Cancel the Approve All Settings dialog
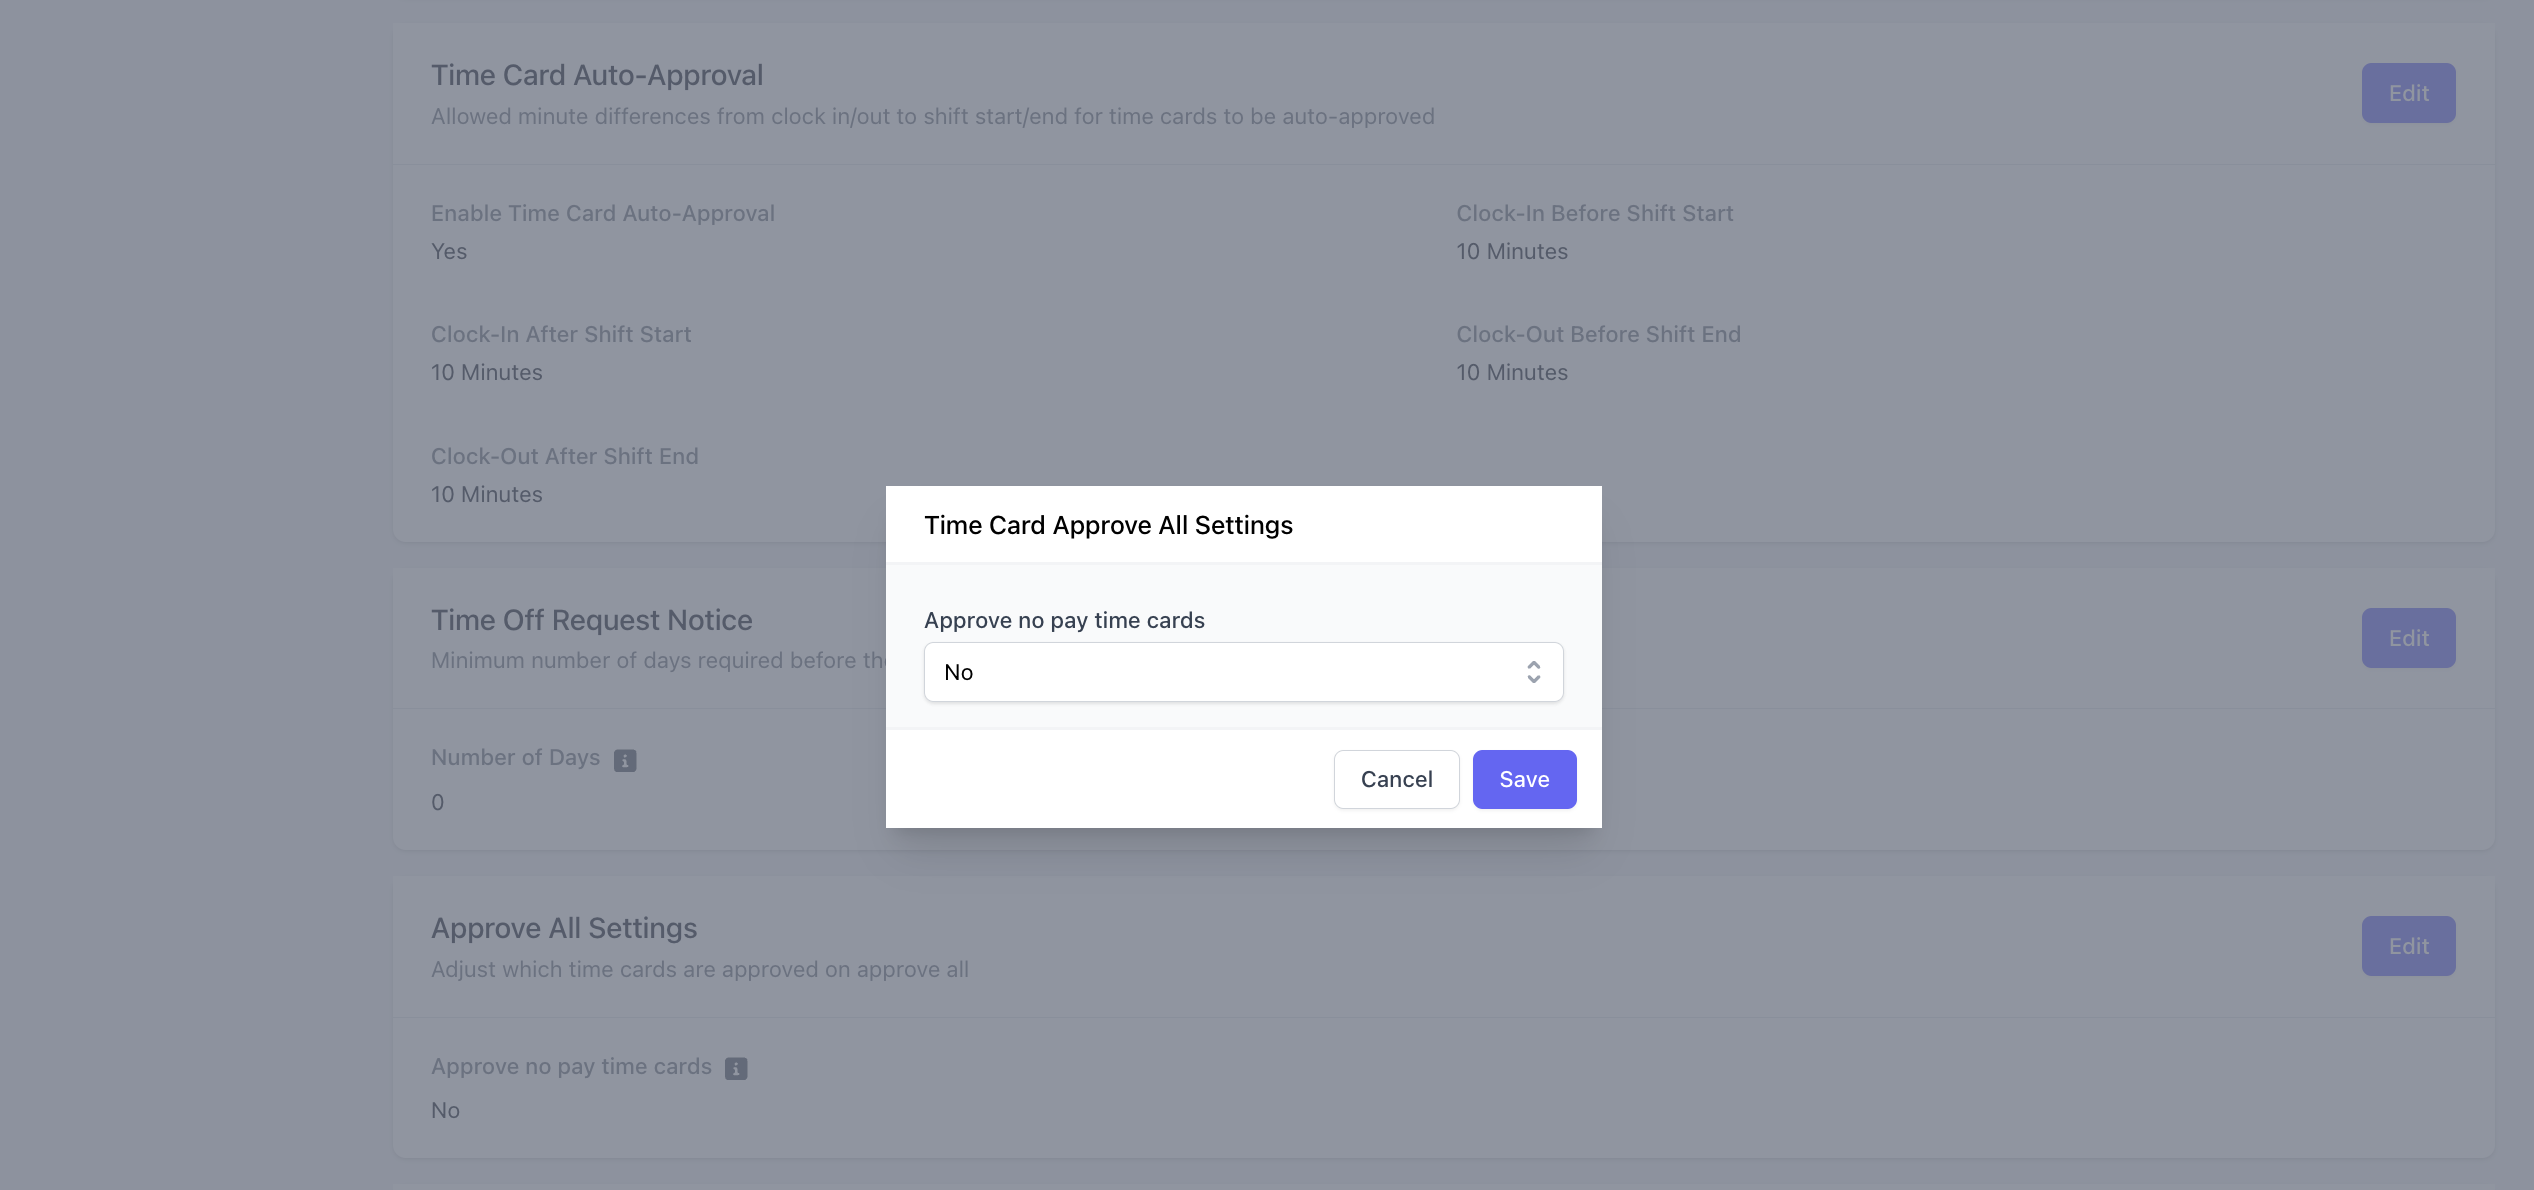 point(1396,779)
